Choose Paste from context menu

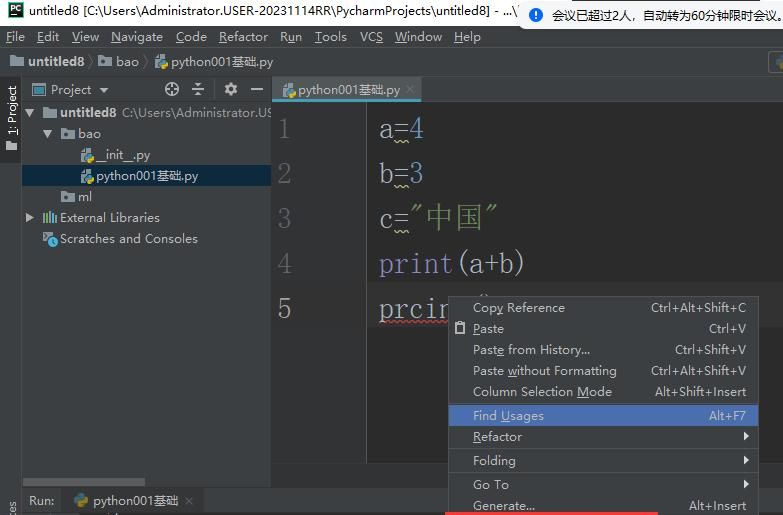[603, 329]
